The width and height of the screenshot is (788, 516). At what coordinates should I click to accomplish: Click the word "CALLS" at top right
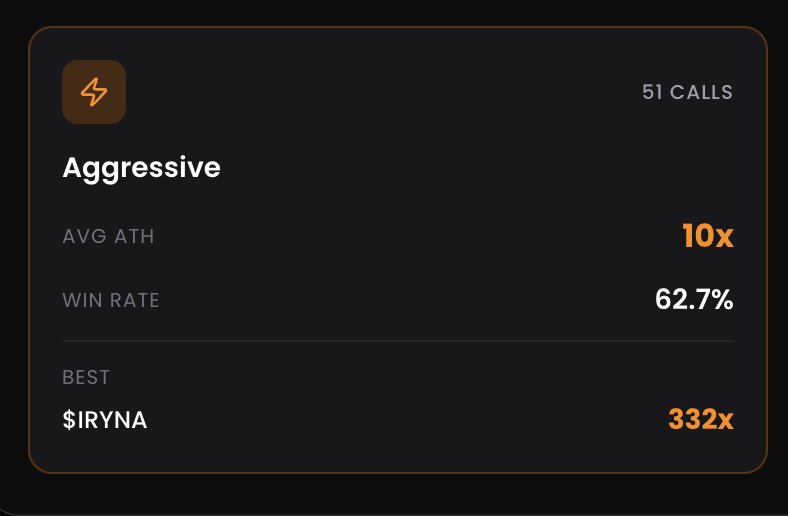pos(701,93)
